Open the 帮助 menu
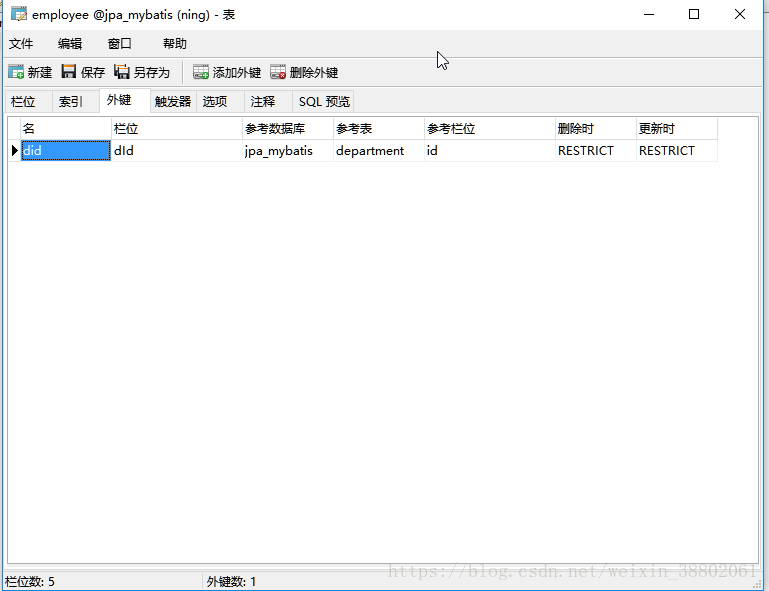 [175, 44]
